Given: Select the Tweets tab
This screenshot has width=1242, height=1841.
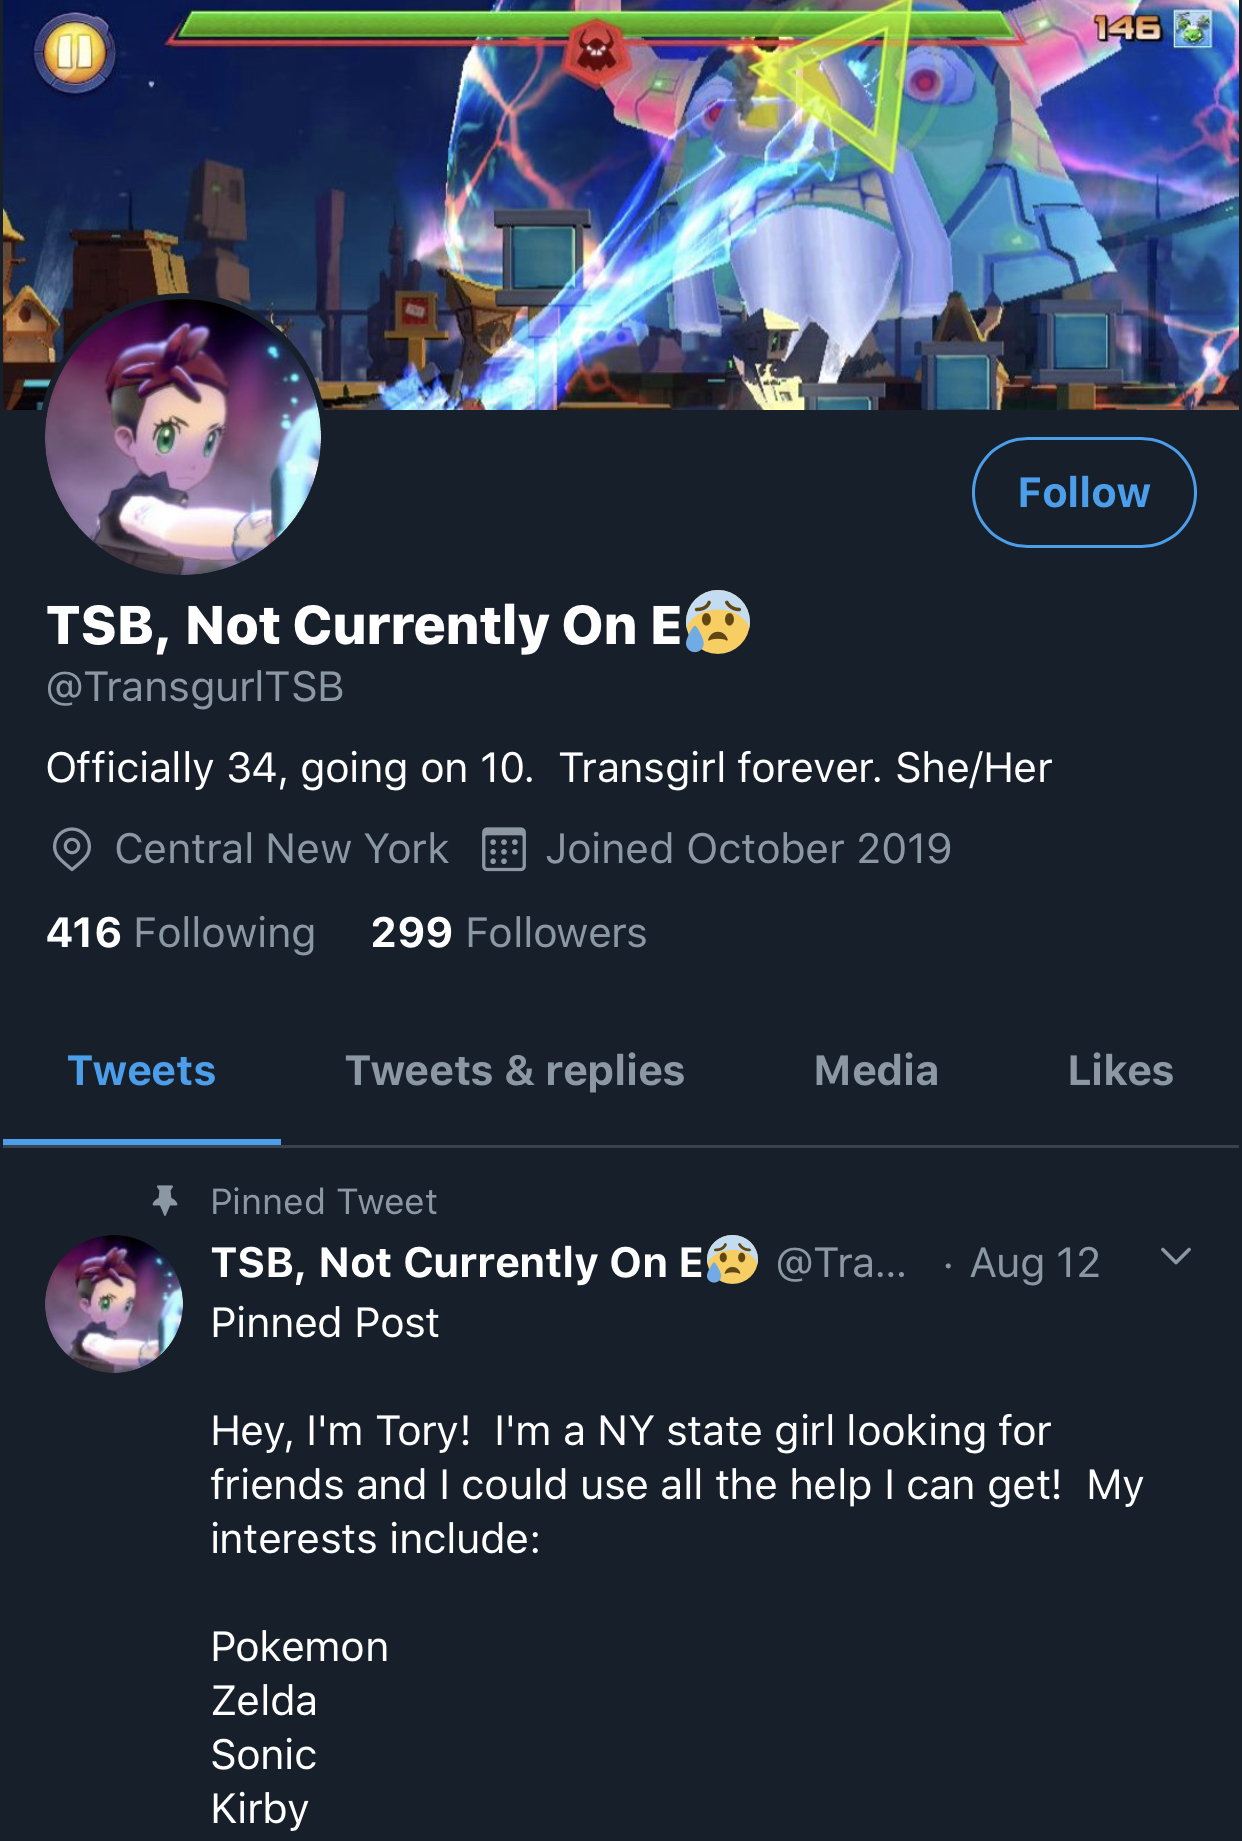Looking at the screenshot, I should pos(141,1071).
